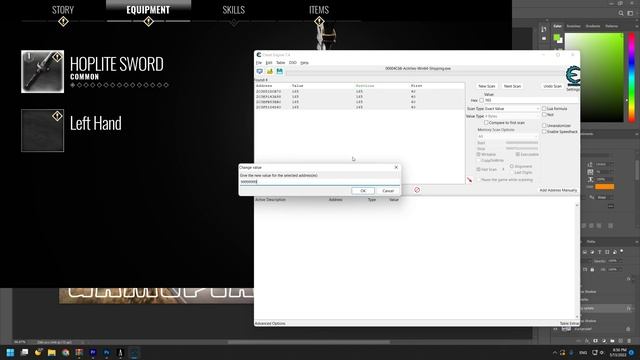Select the EQUIPMENT tab in game

point(148,10)
